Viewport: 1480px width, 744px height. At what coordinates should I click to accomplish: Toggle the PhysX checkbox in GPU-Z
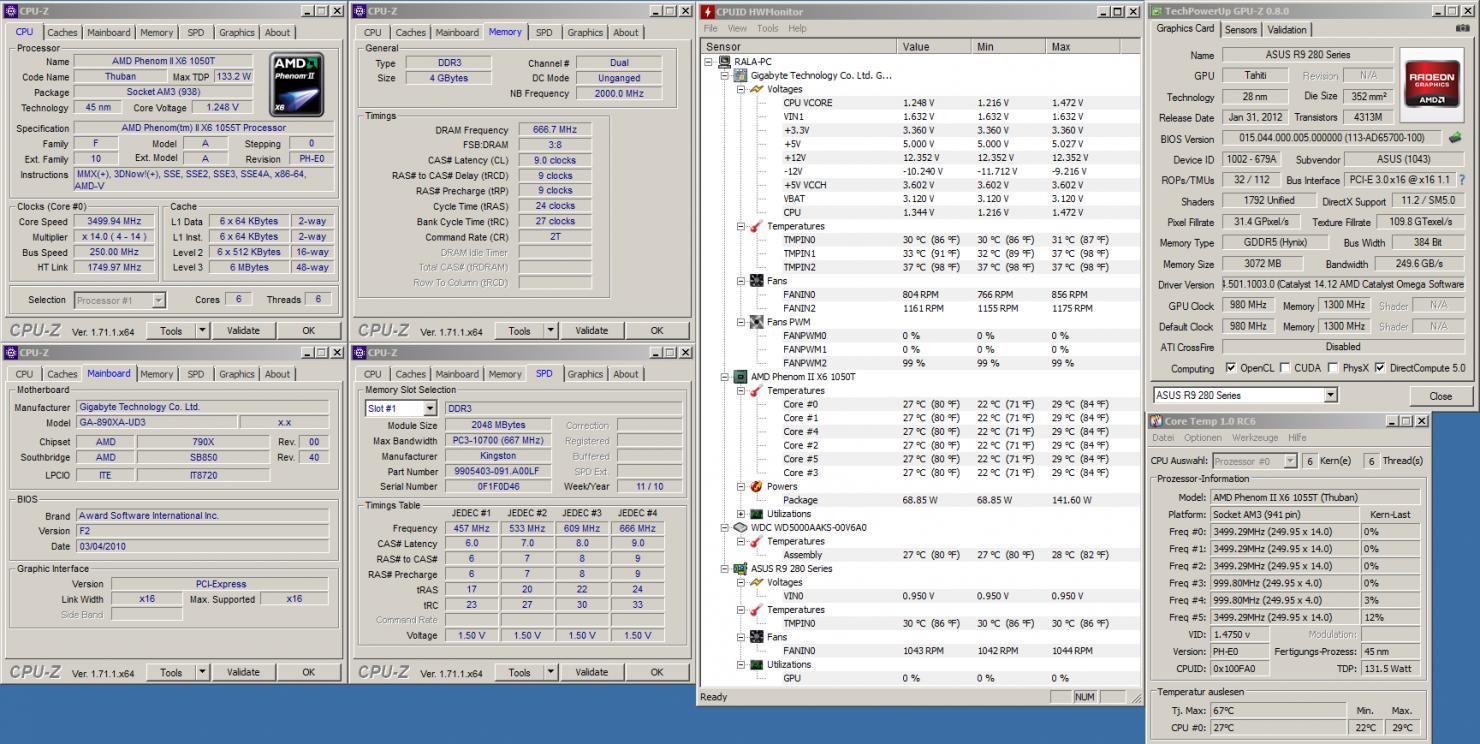tap(1333, 368)
